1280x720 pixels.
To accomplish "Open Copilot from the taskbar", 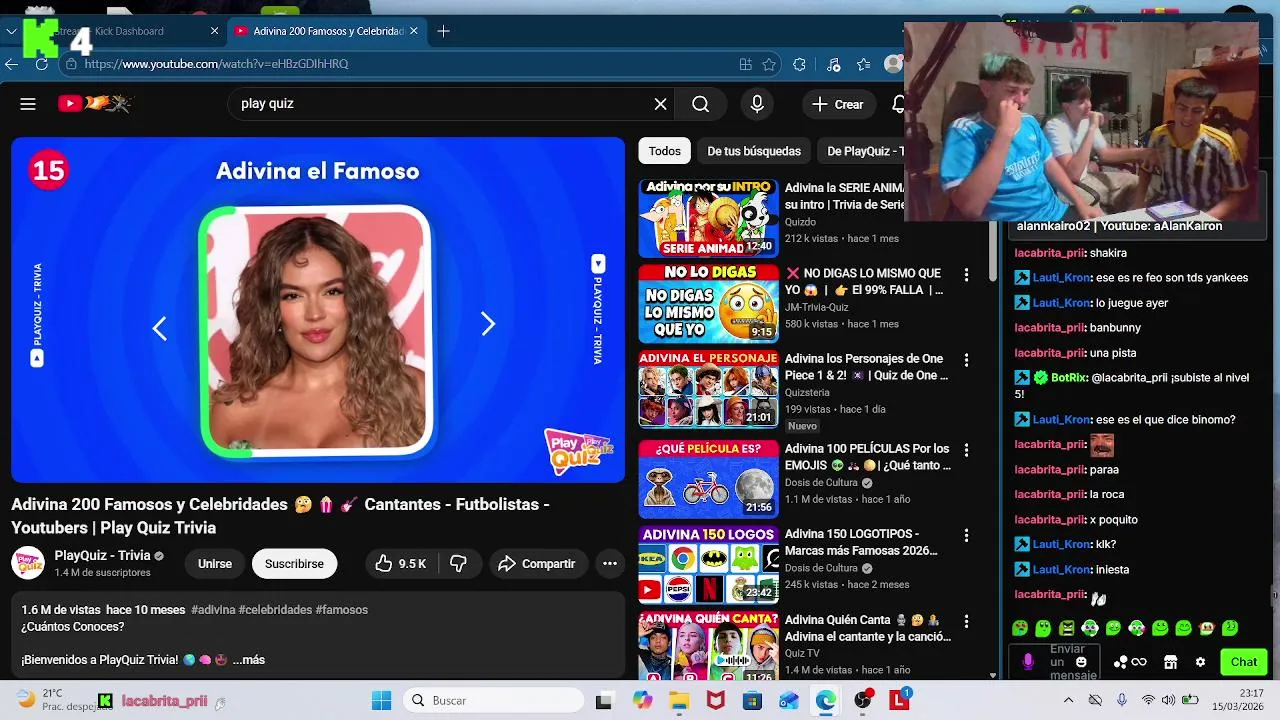I will [642, 701].
